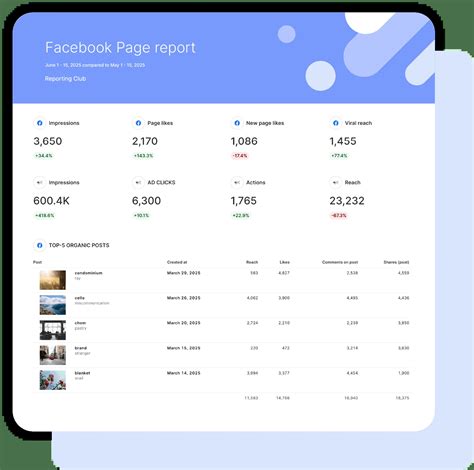Select the 1,086 new page likes value
This screenshot has height=470, width=474.
tap(244, 141)
